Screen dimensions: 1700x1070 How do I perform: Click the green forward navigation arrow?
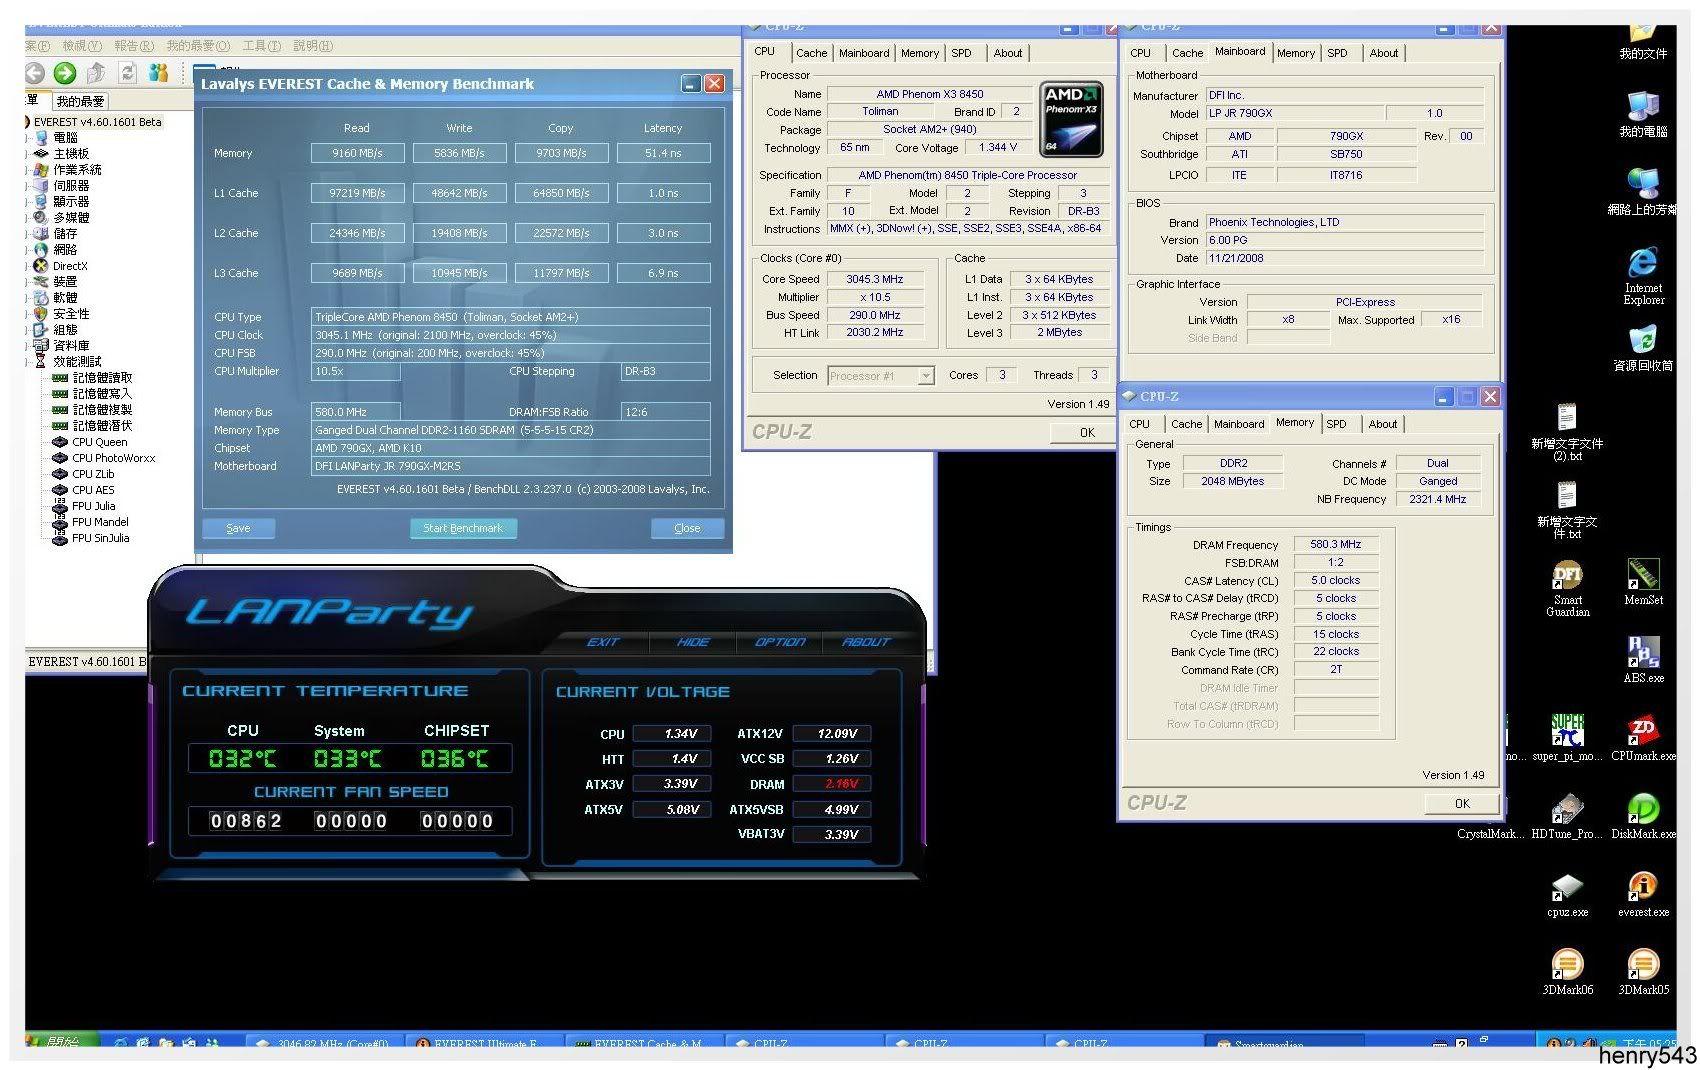click(65, 73)
